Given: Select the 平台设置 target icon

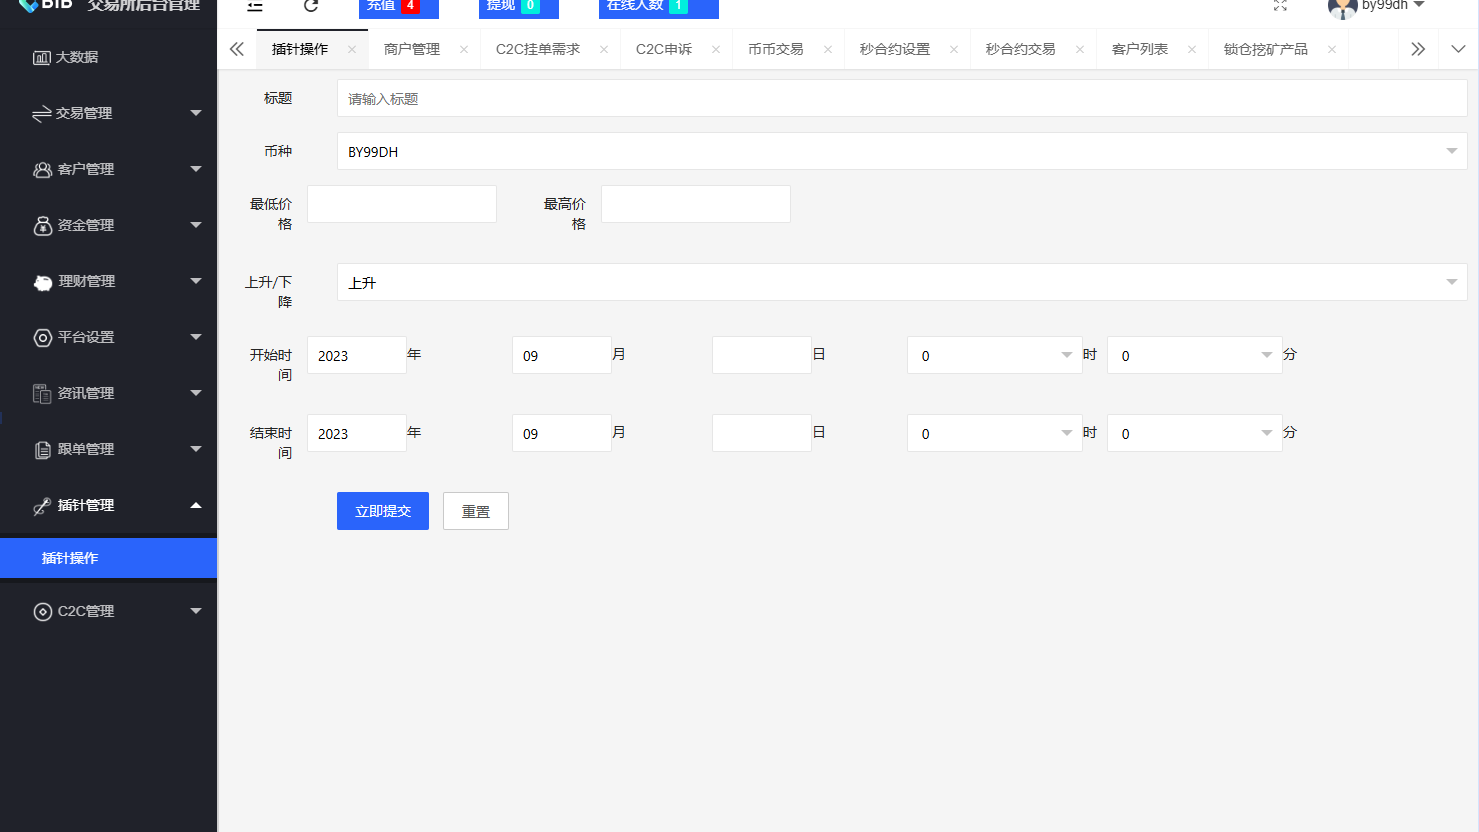Looking at the screenshot, I should [x=41, y=337].
